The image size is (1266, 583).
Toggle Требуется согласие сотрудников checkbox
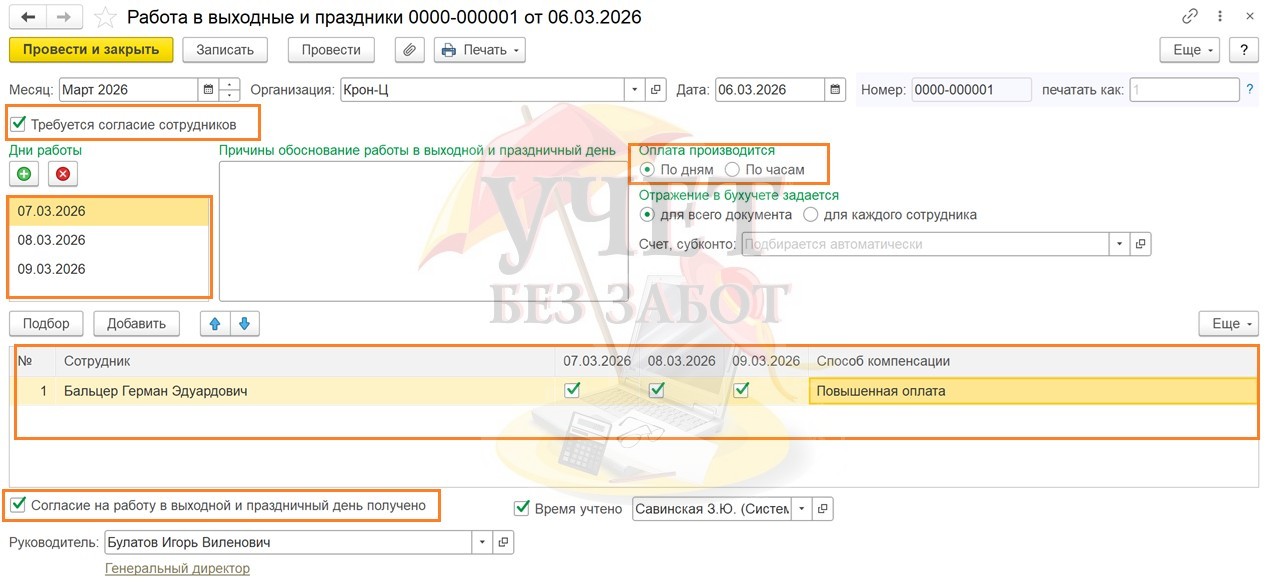tap(17, 125)
